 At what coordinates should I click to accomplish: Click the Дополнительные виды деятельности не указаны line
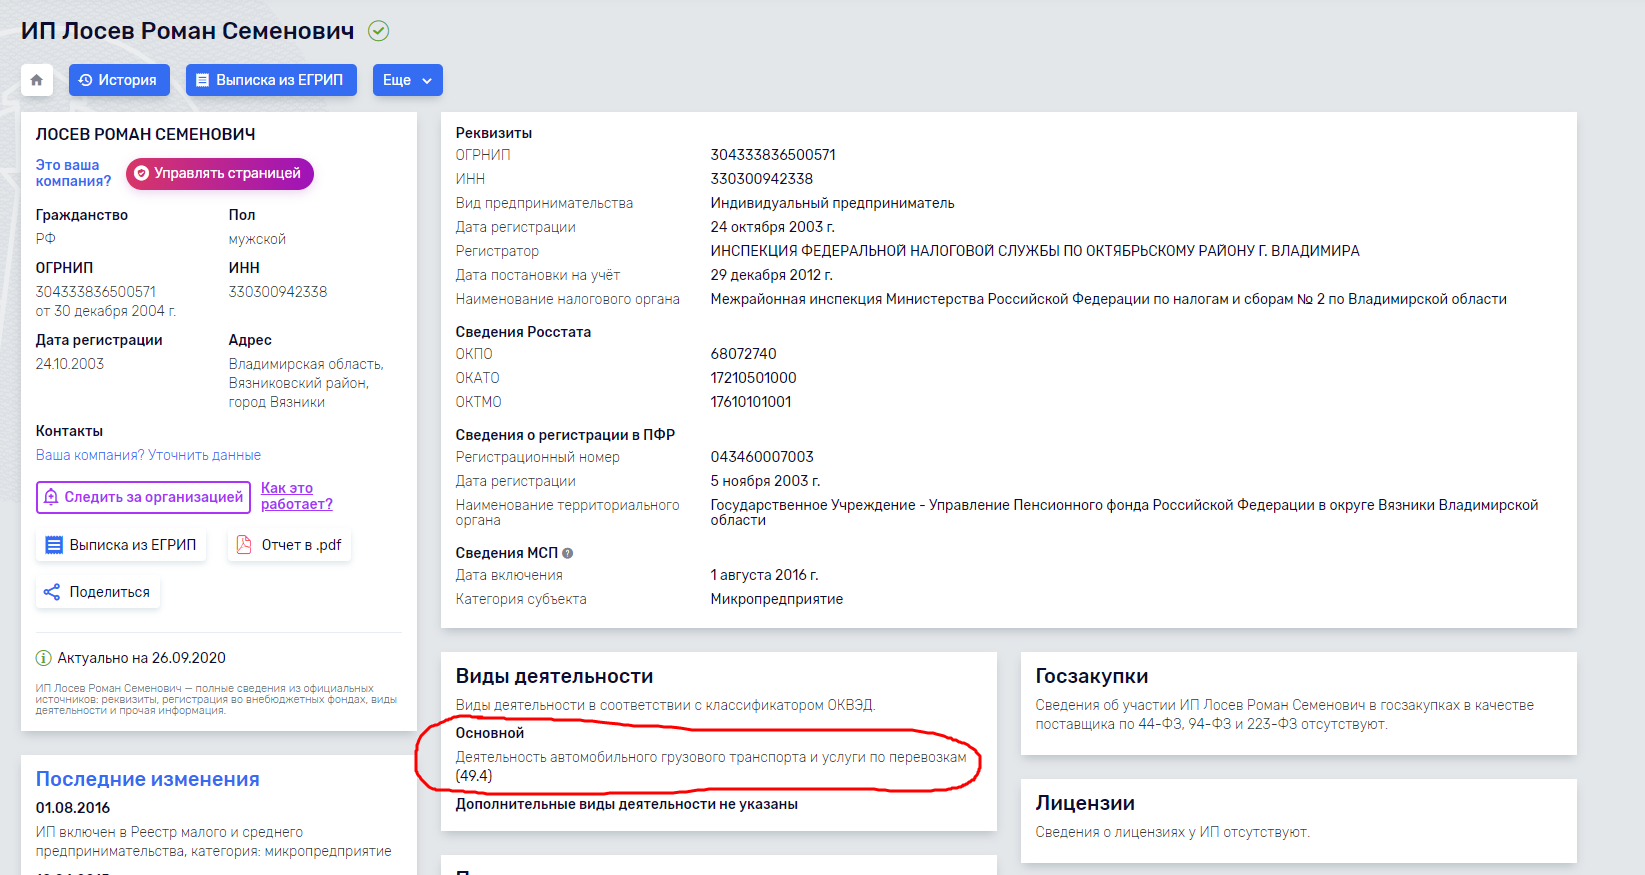(627, 804)
